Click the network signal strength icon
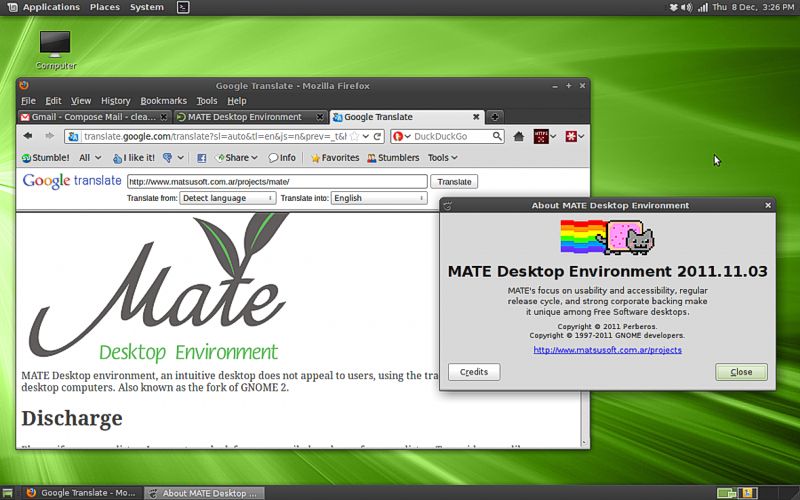 coord(703,7)
